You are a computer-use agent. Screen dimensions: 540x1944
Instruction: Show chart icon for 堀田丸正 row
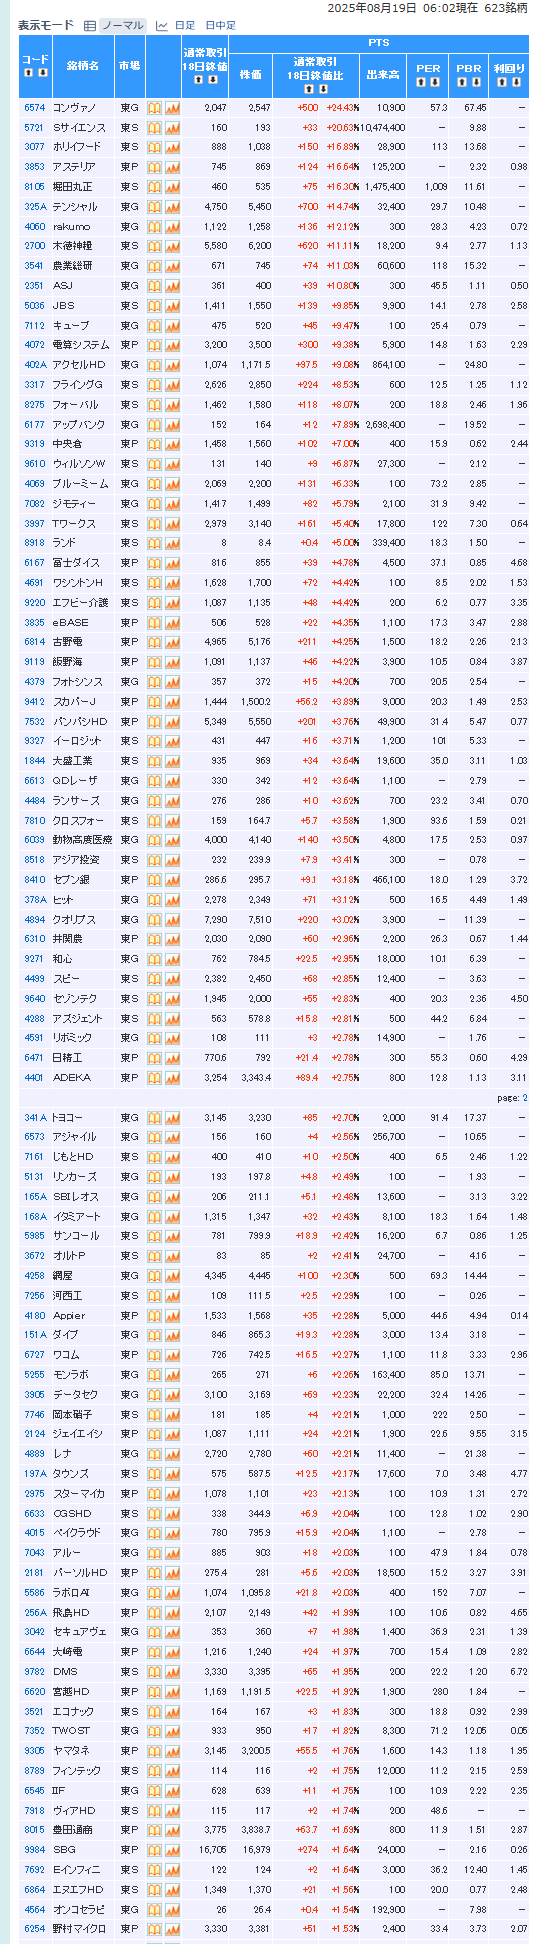172,186
